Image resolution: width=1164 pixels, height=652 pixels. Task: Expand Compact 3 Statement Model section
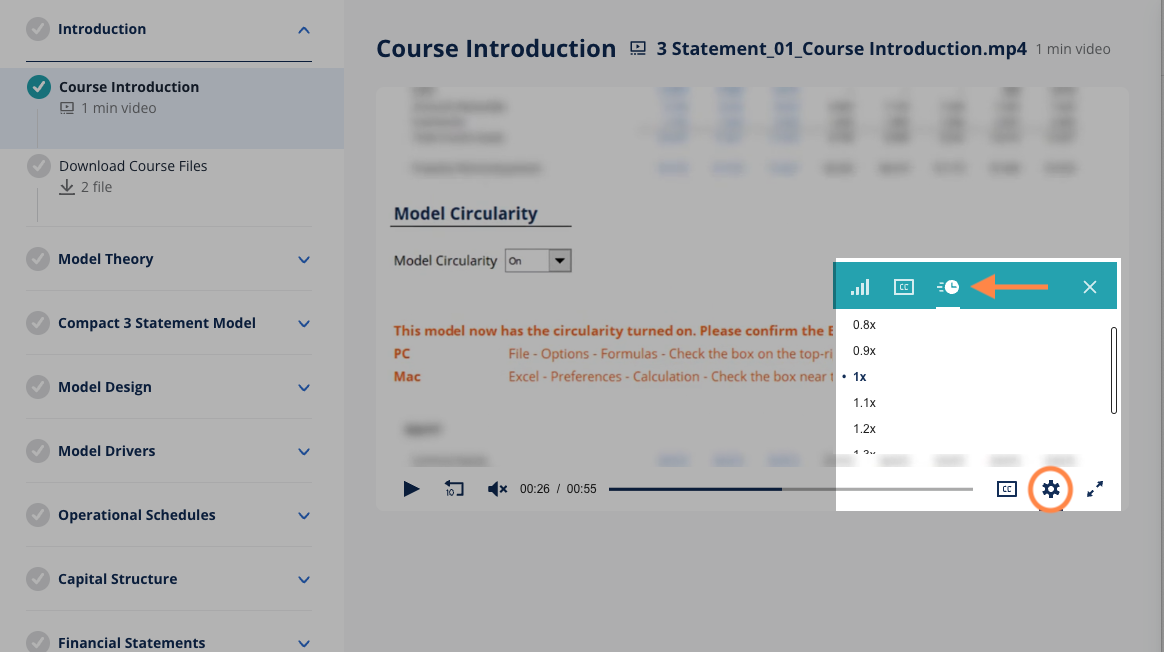click(304, 323)
